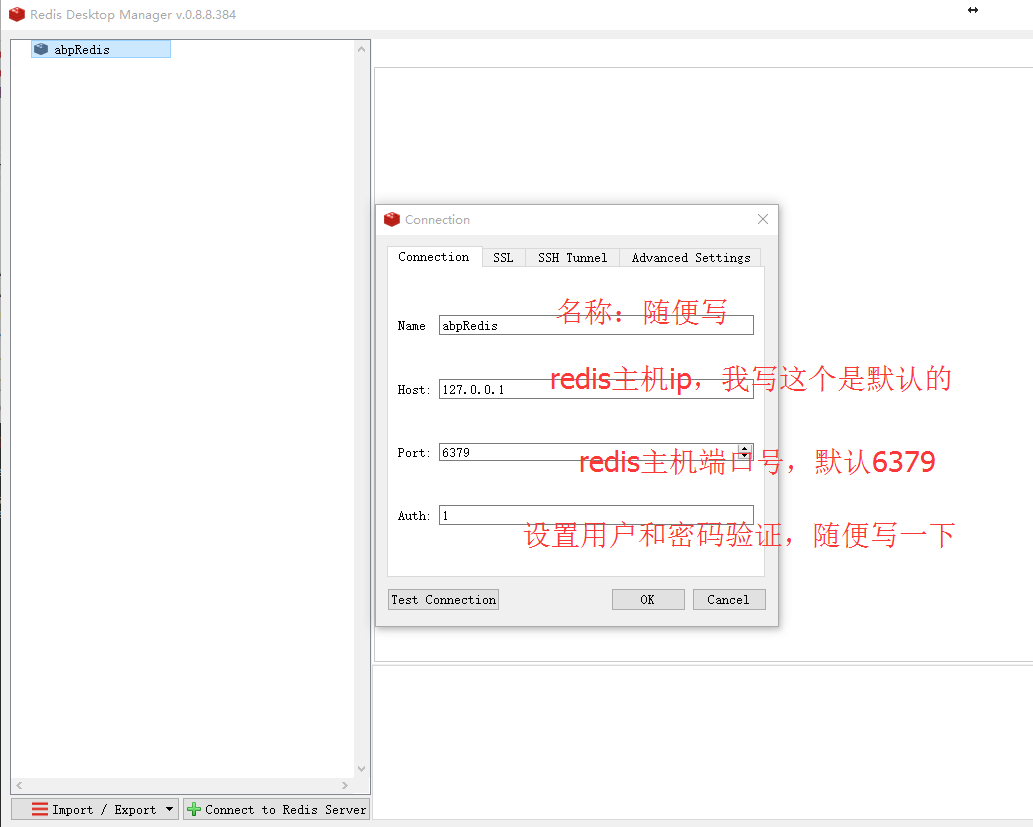Screen dimensions: 1033x827
Task: Click left arrow of horizontal scrollbar
Action: [20, 785]
